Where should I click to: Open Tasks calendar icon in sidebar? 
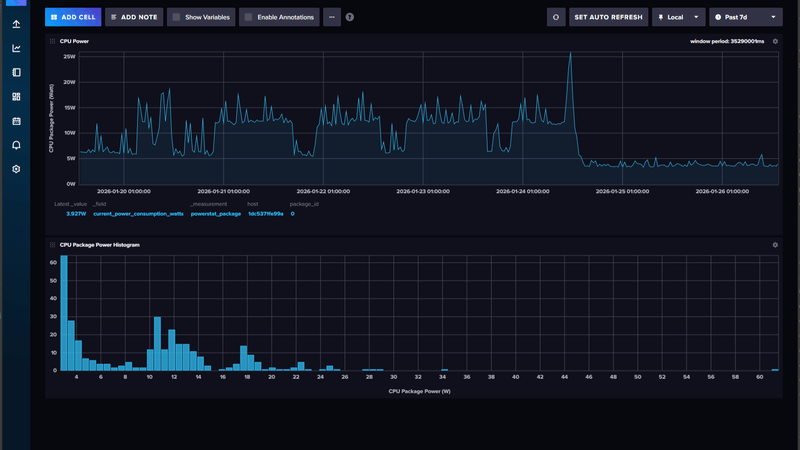click(x=16, y=121)
